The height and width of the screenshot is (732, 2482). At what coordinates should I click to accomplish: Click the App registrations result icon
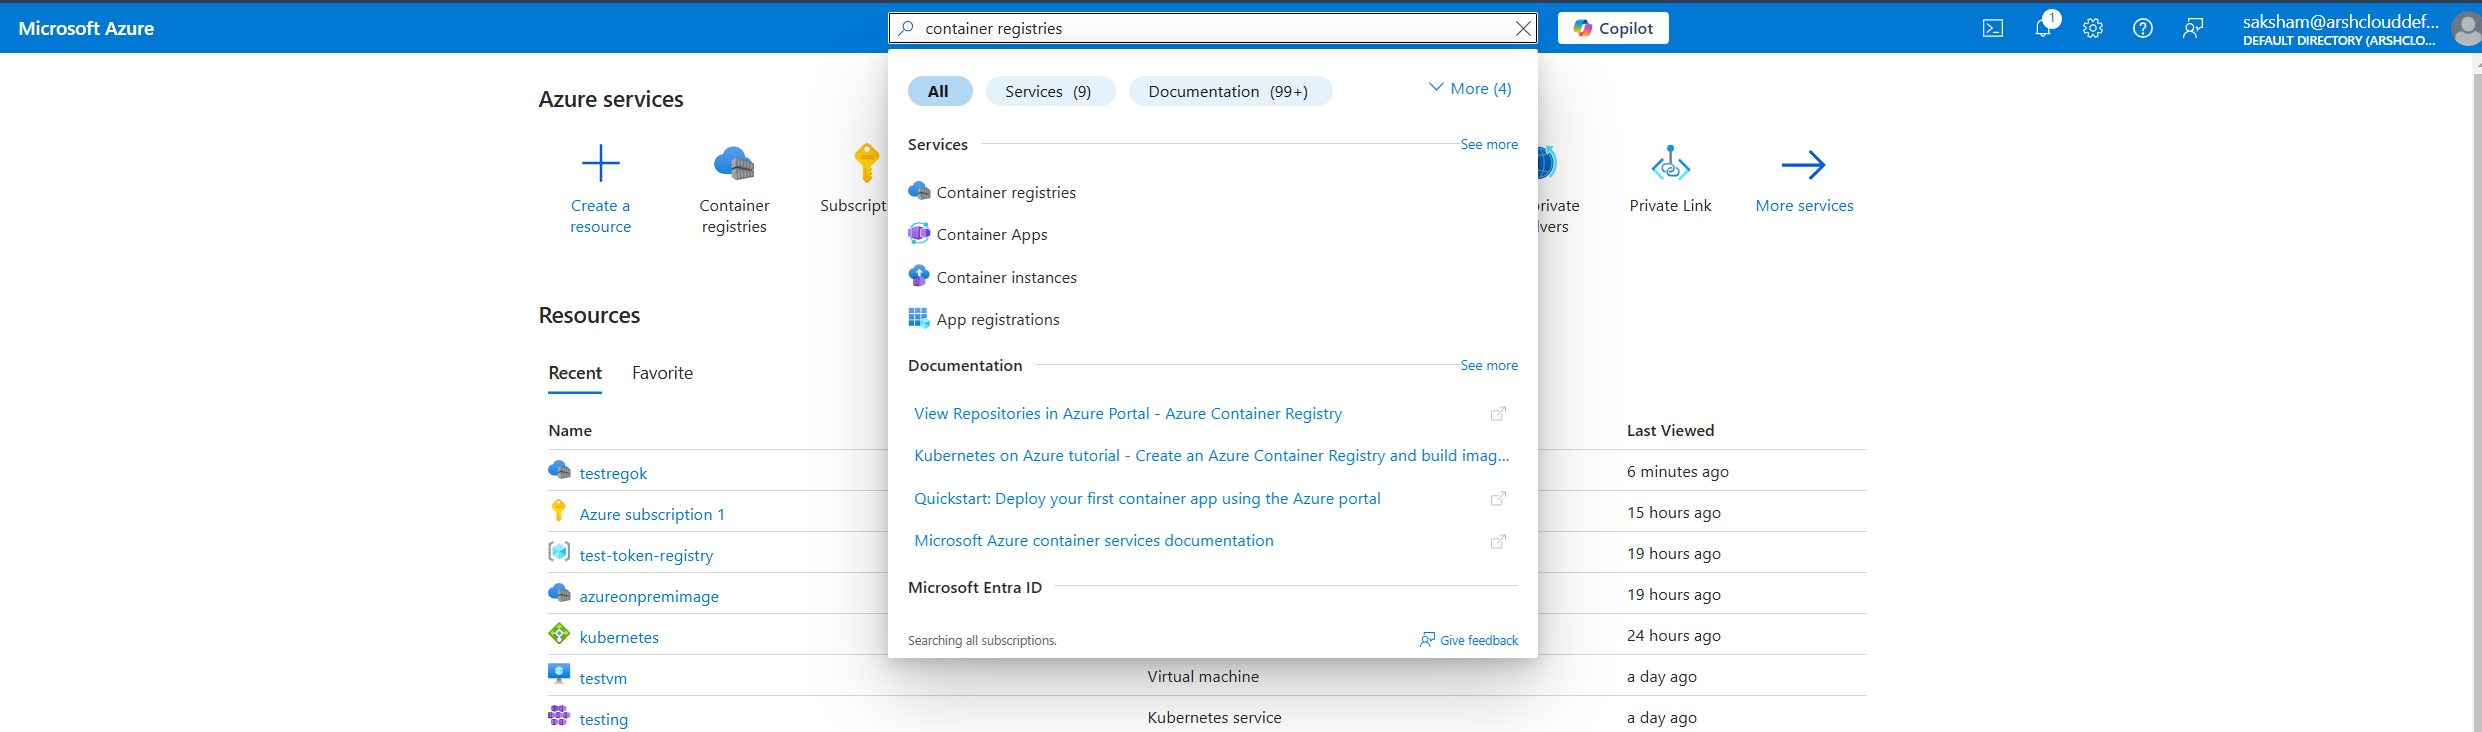[x=918, y=318]
